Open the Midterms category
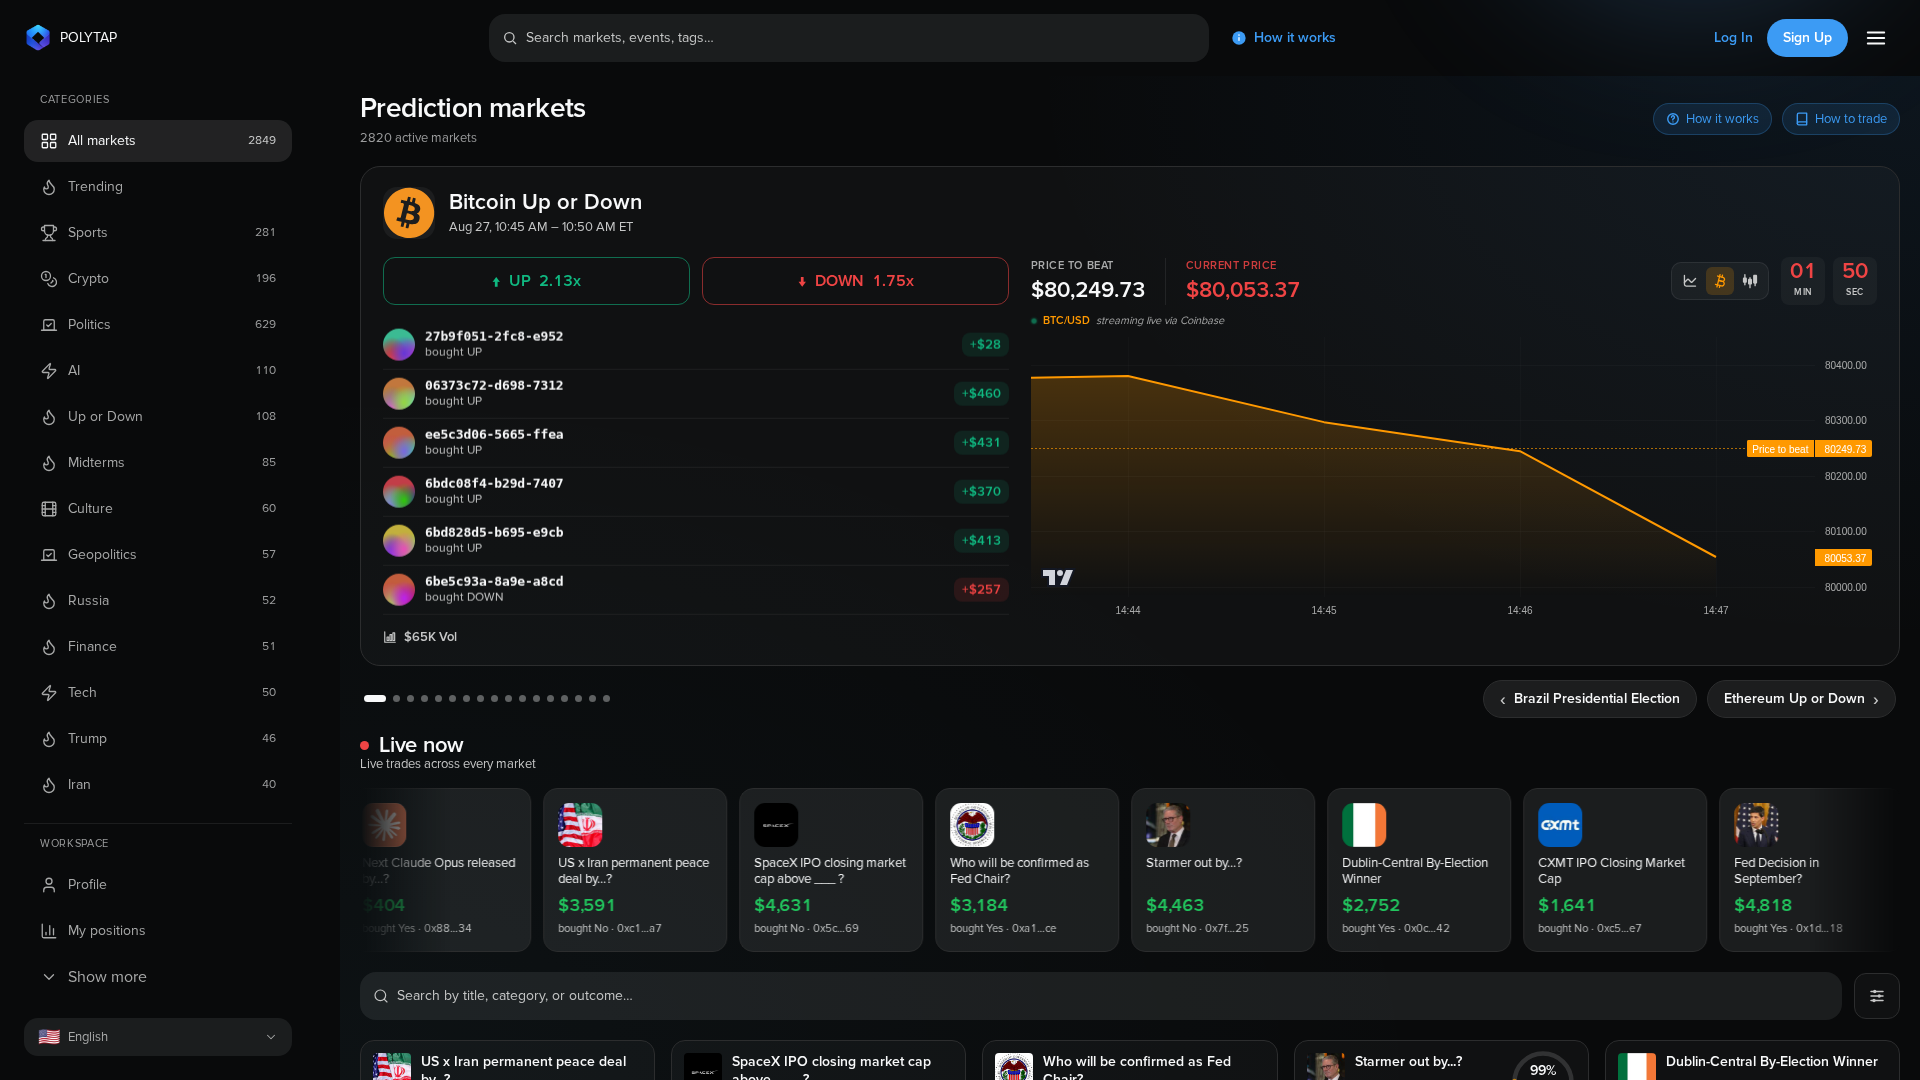Screen dimensions: 1920x1080 pyautogui.click(x=158, y=463)
